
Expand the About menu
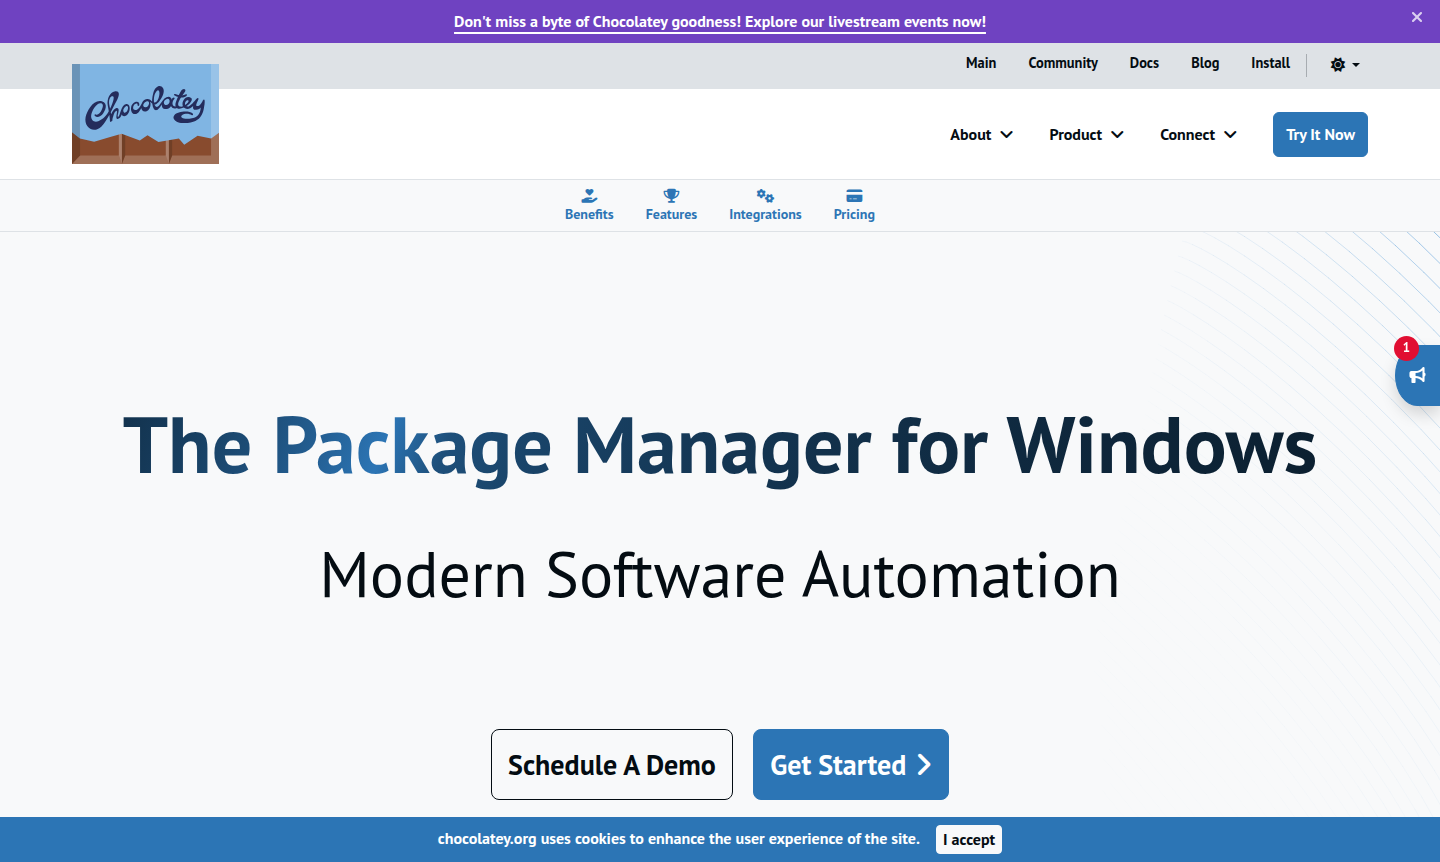981,135
